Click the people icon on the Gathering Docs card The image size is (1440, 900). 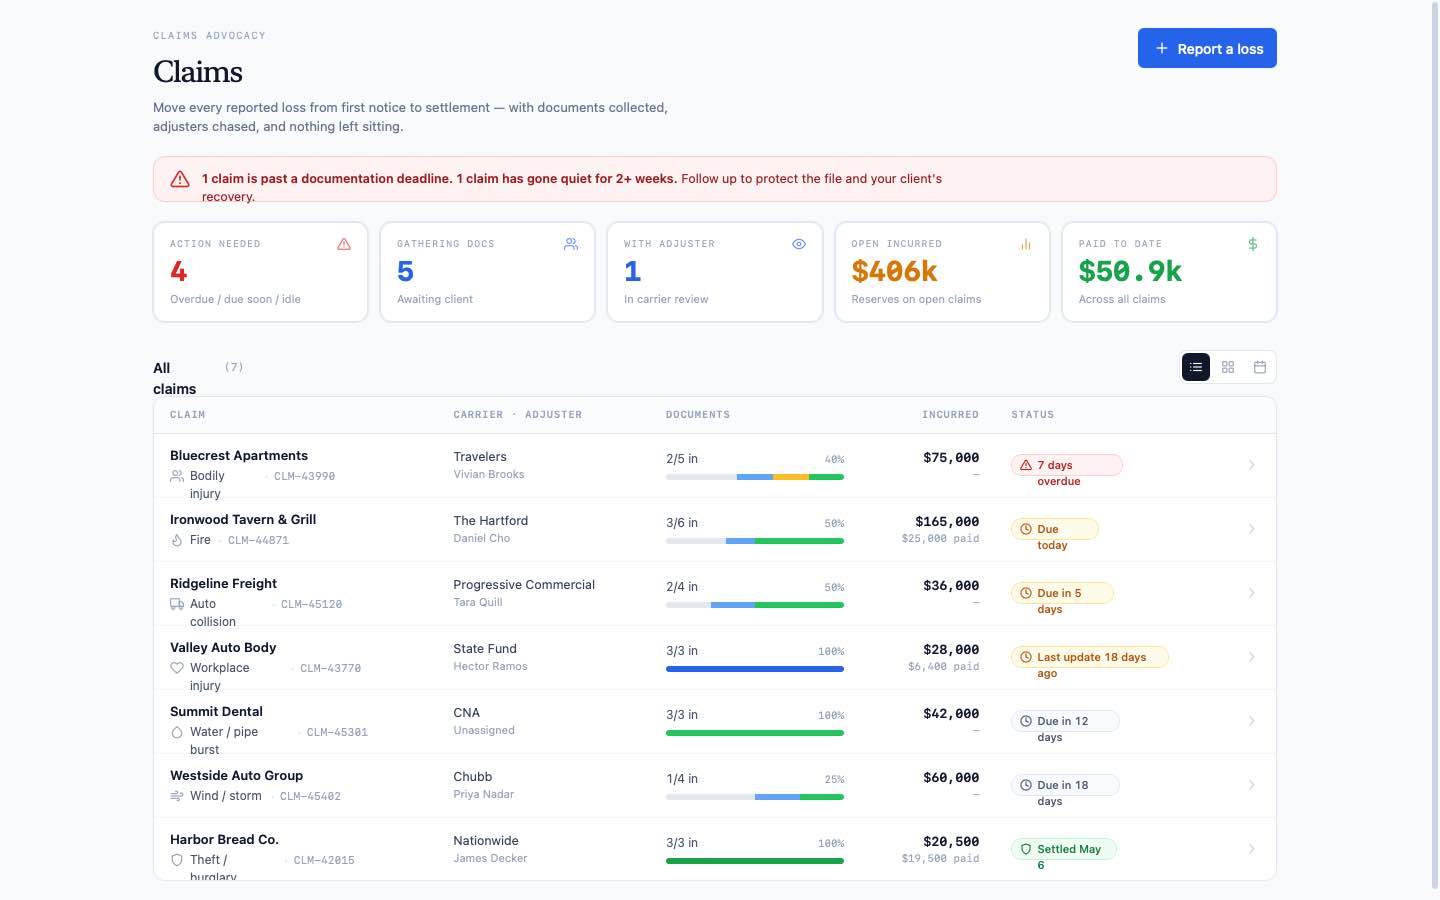point(571,244)
